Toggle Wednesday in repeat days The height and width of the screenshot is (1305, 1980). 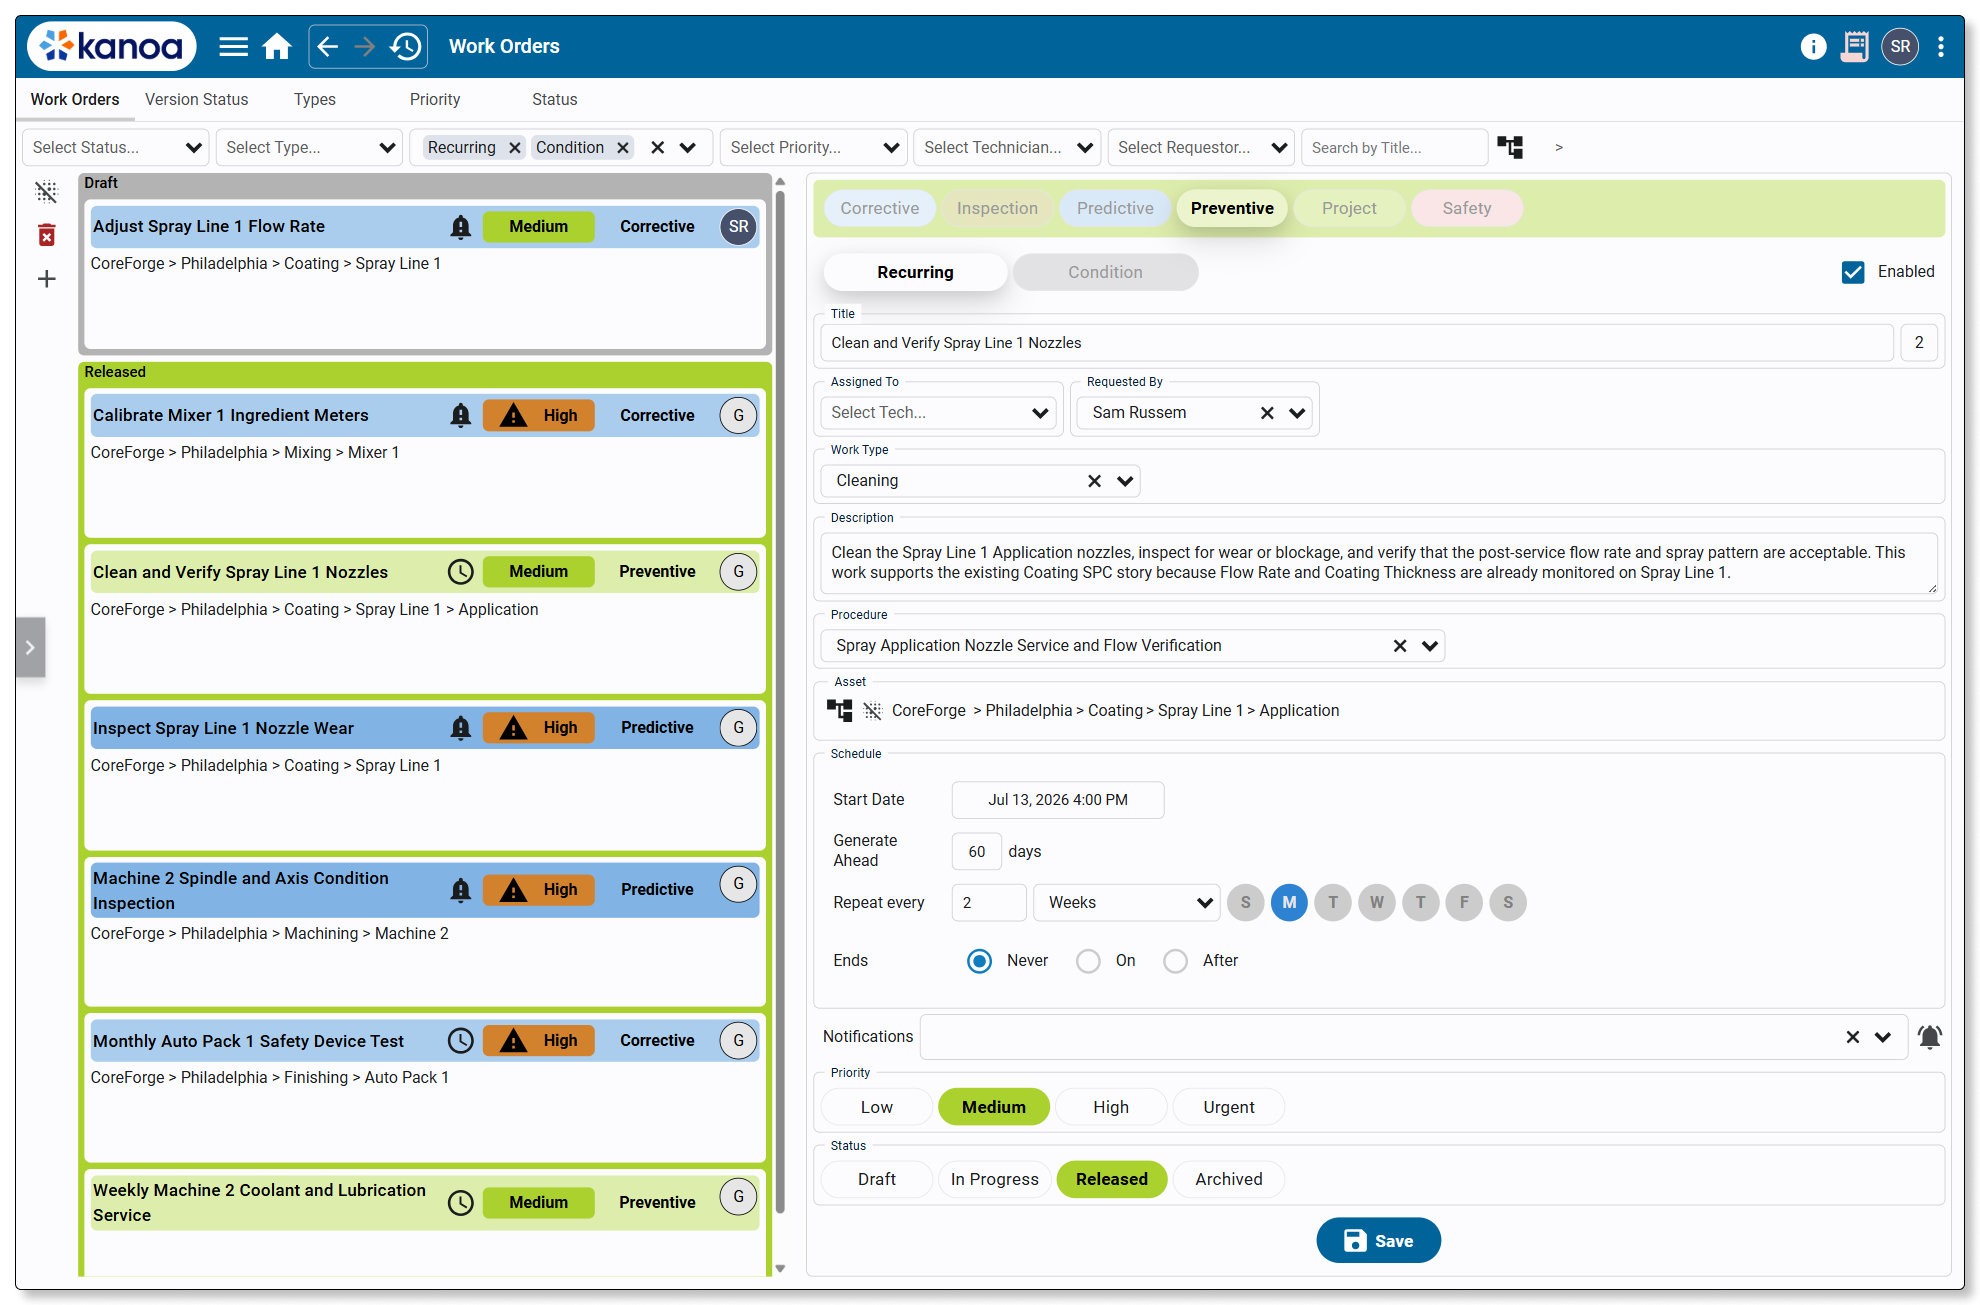(1376, 903)
